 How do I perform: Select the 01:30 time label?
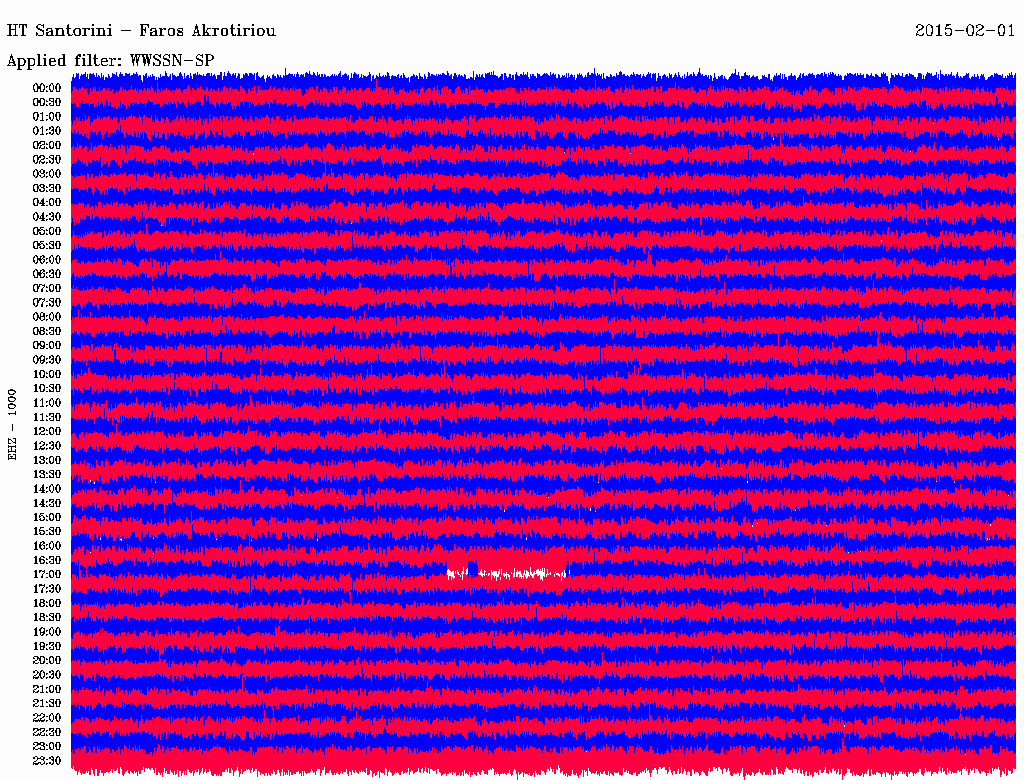[47, 131]
